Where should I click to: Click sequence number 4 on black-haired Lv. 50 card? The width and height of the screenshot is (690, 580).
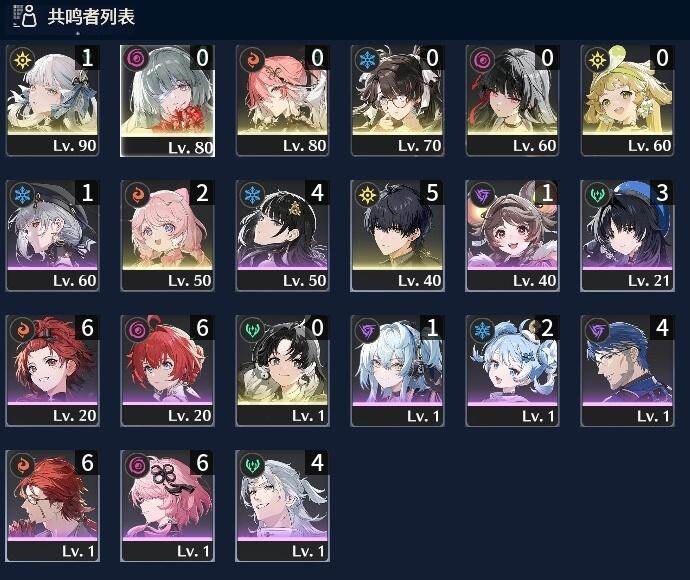(317, 193)
